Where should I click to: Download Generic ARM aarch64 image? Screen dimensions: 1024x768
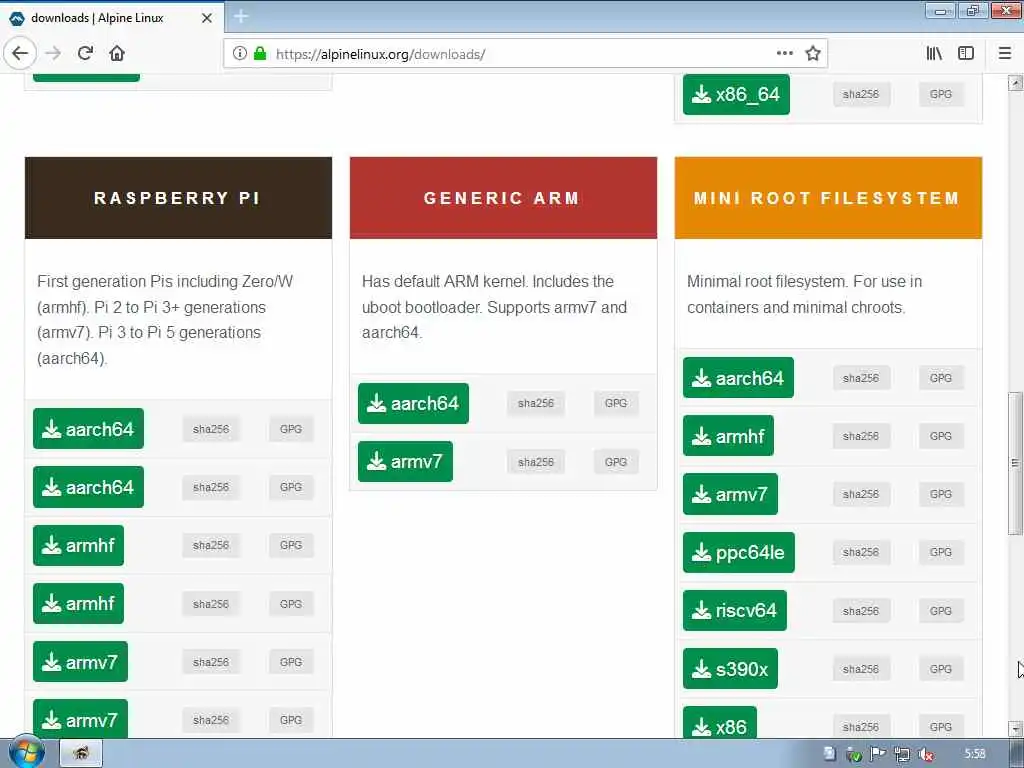[x=413, y=404]
